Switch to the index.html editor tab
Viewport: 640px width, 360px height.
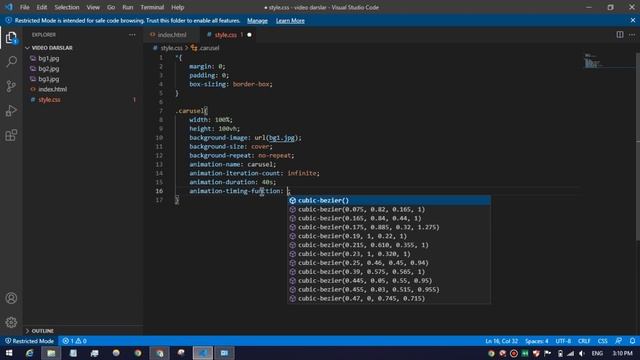(171, 35)
